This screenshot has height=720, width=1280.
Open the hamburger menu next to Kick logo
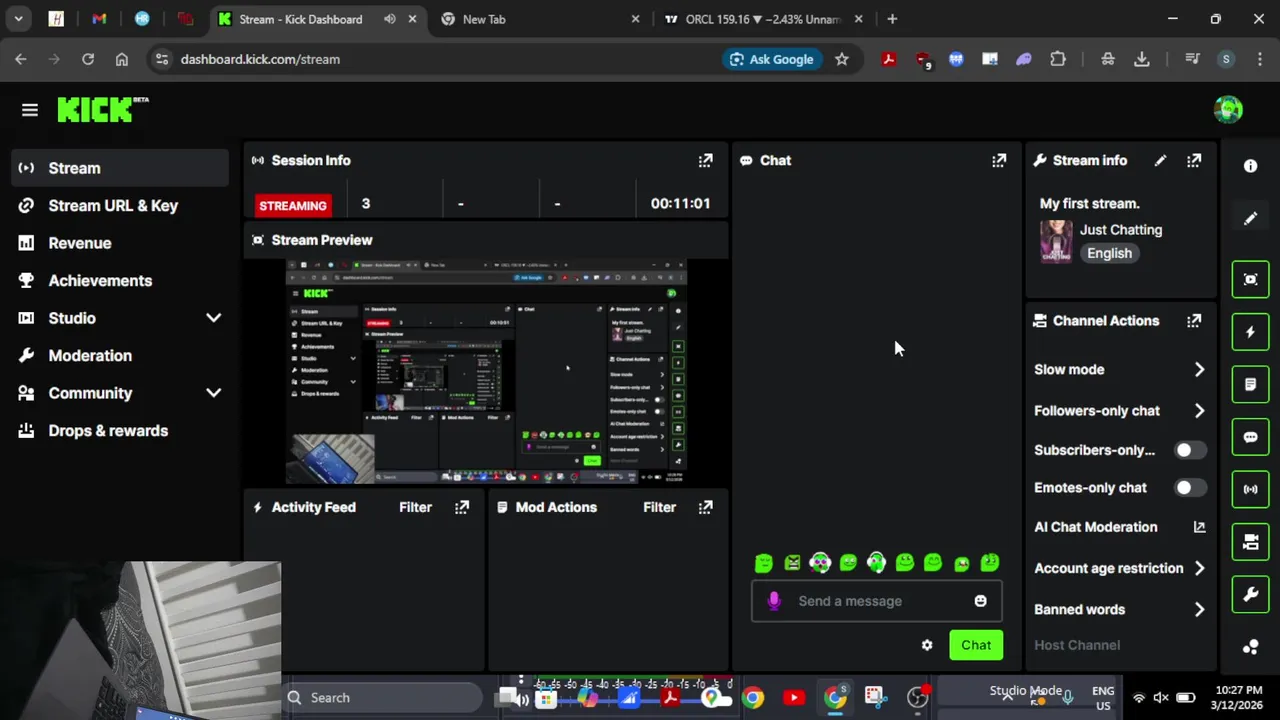(29, 110)
